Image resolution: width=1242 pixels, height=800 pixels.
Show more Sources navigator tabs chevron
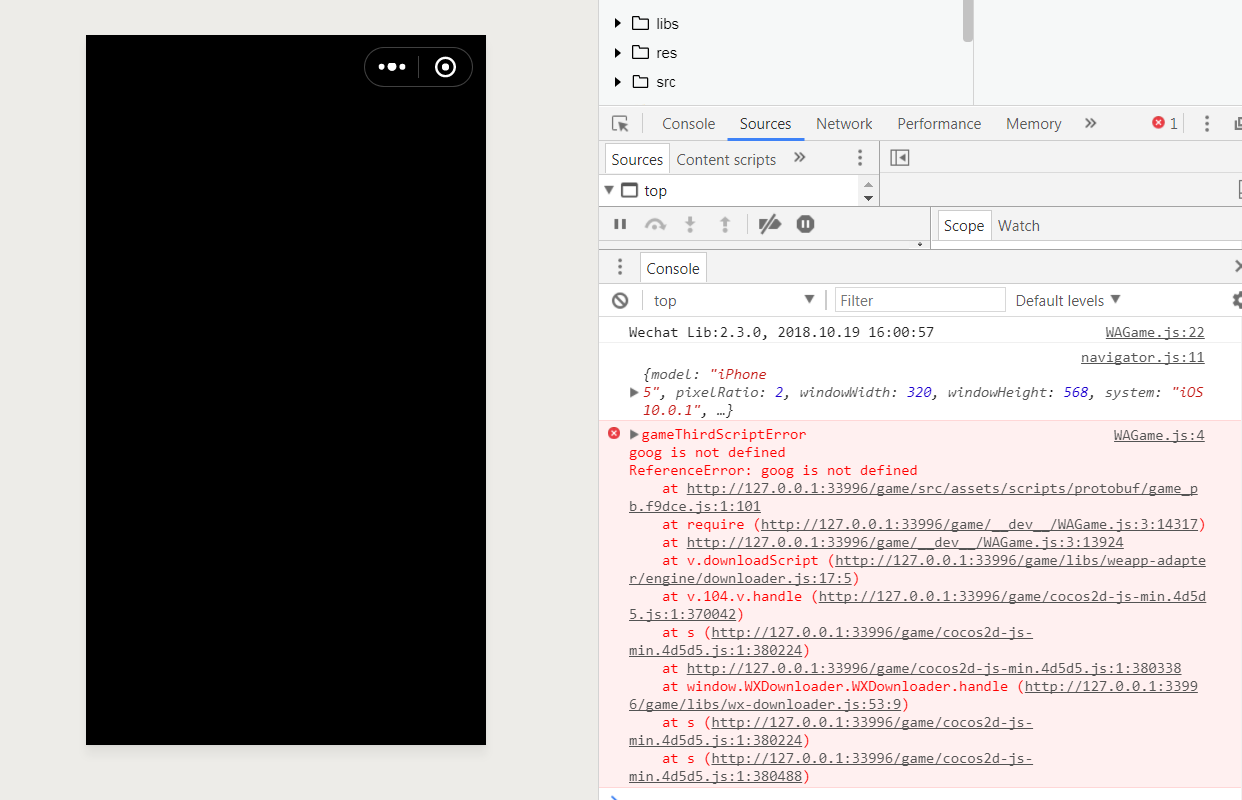point(799,158)
